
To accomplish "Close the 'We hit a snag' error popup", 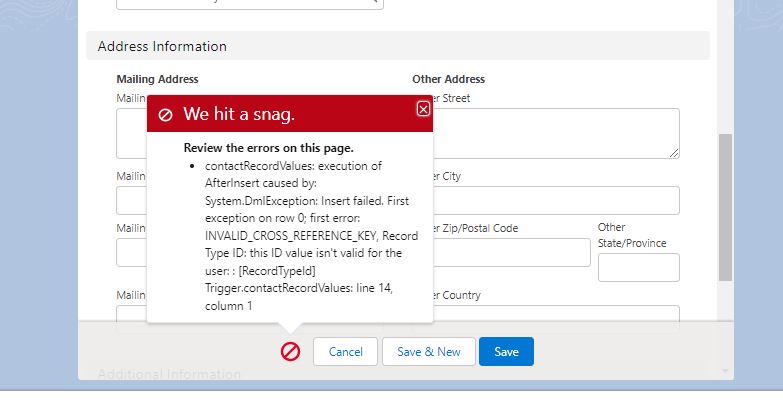I will click(423, 109).
